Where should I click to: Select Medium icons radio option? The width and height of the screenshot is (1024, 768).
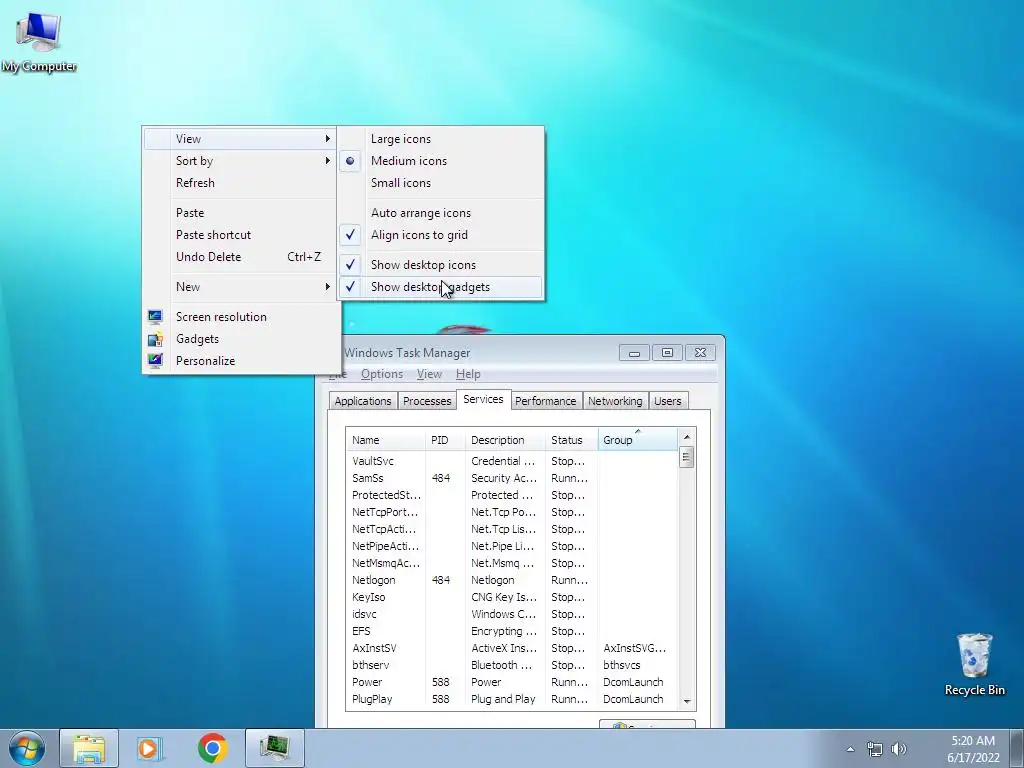coord(441,161)
